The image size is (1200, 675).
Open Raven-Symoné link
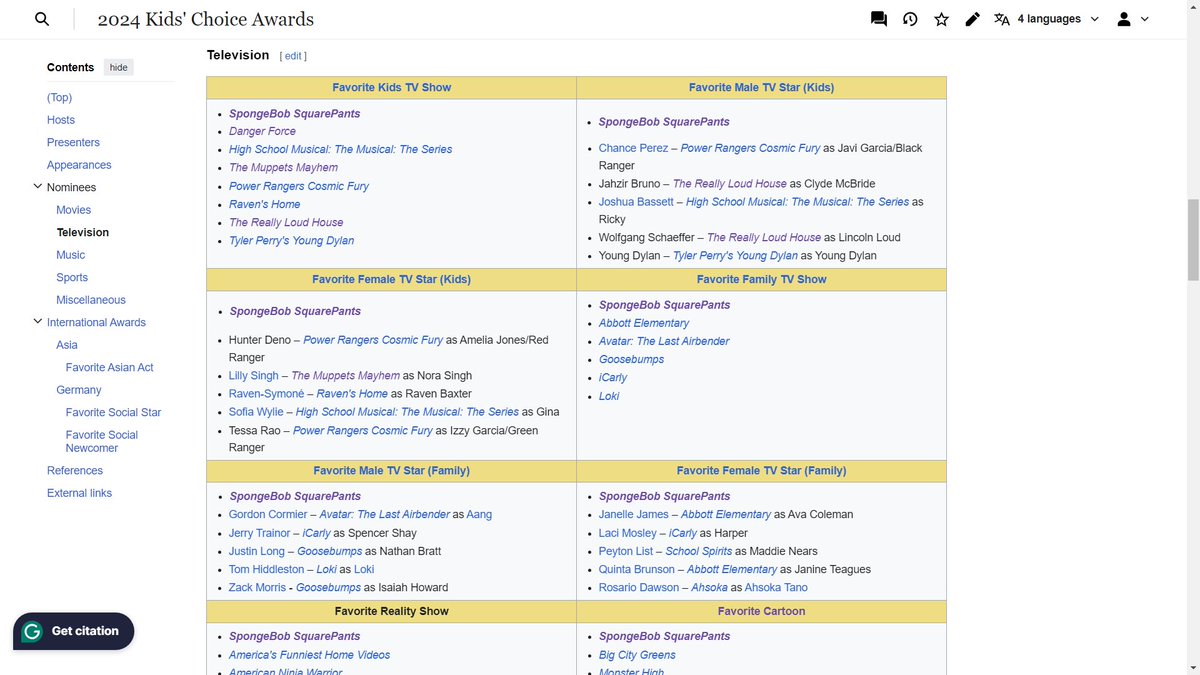point(267,394)
